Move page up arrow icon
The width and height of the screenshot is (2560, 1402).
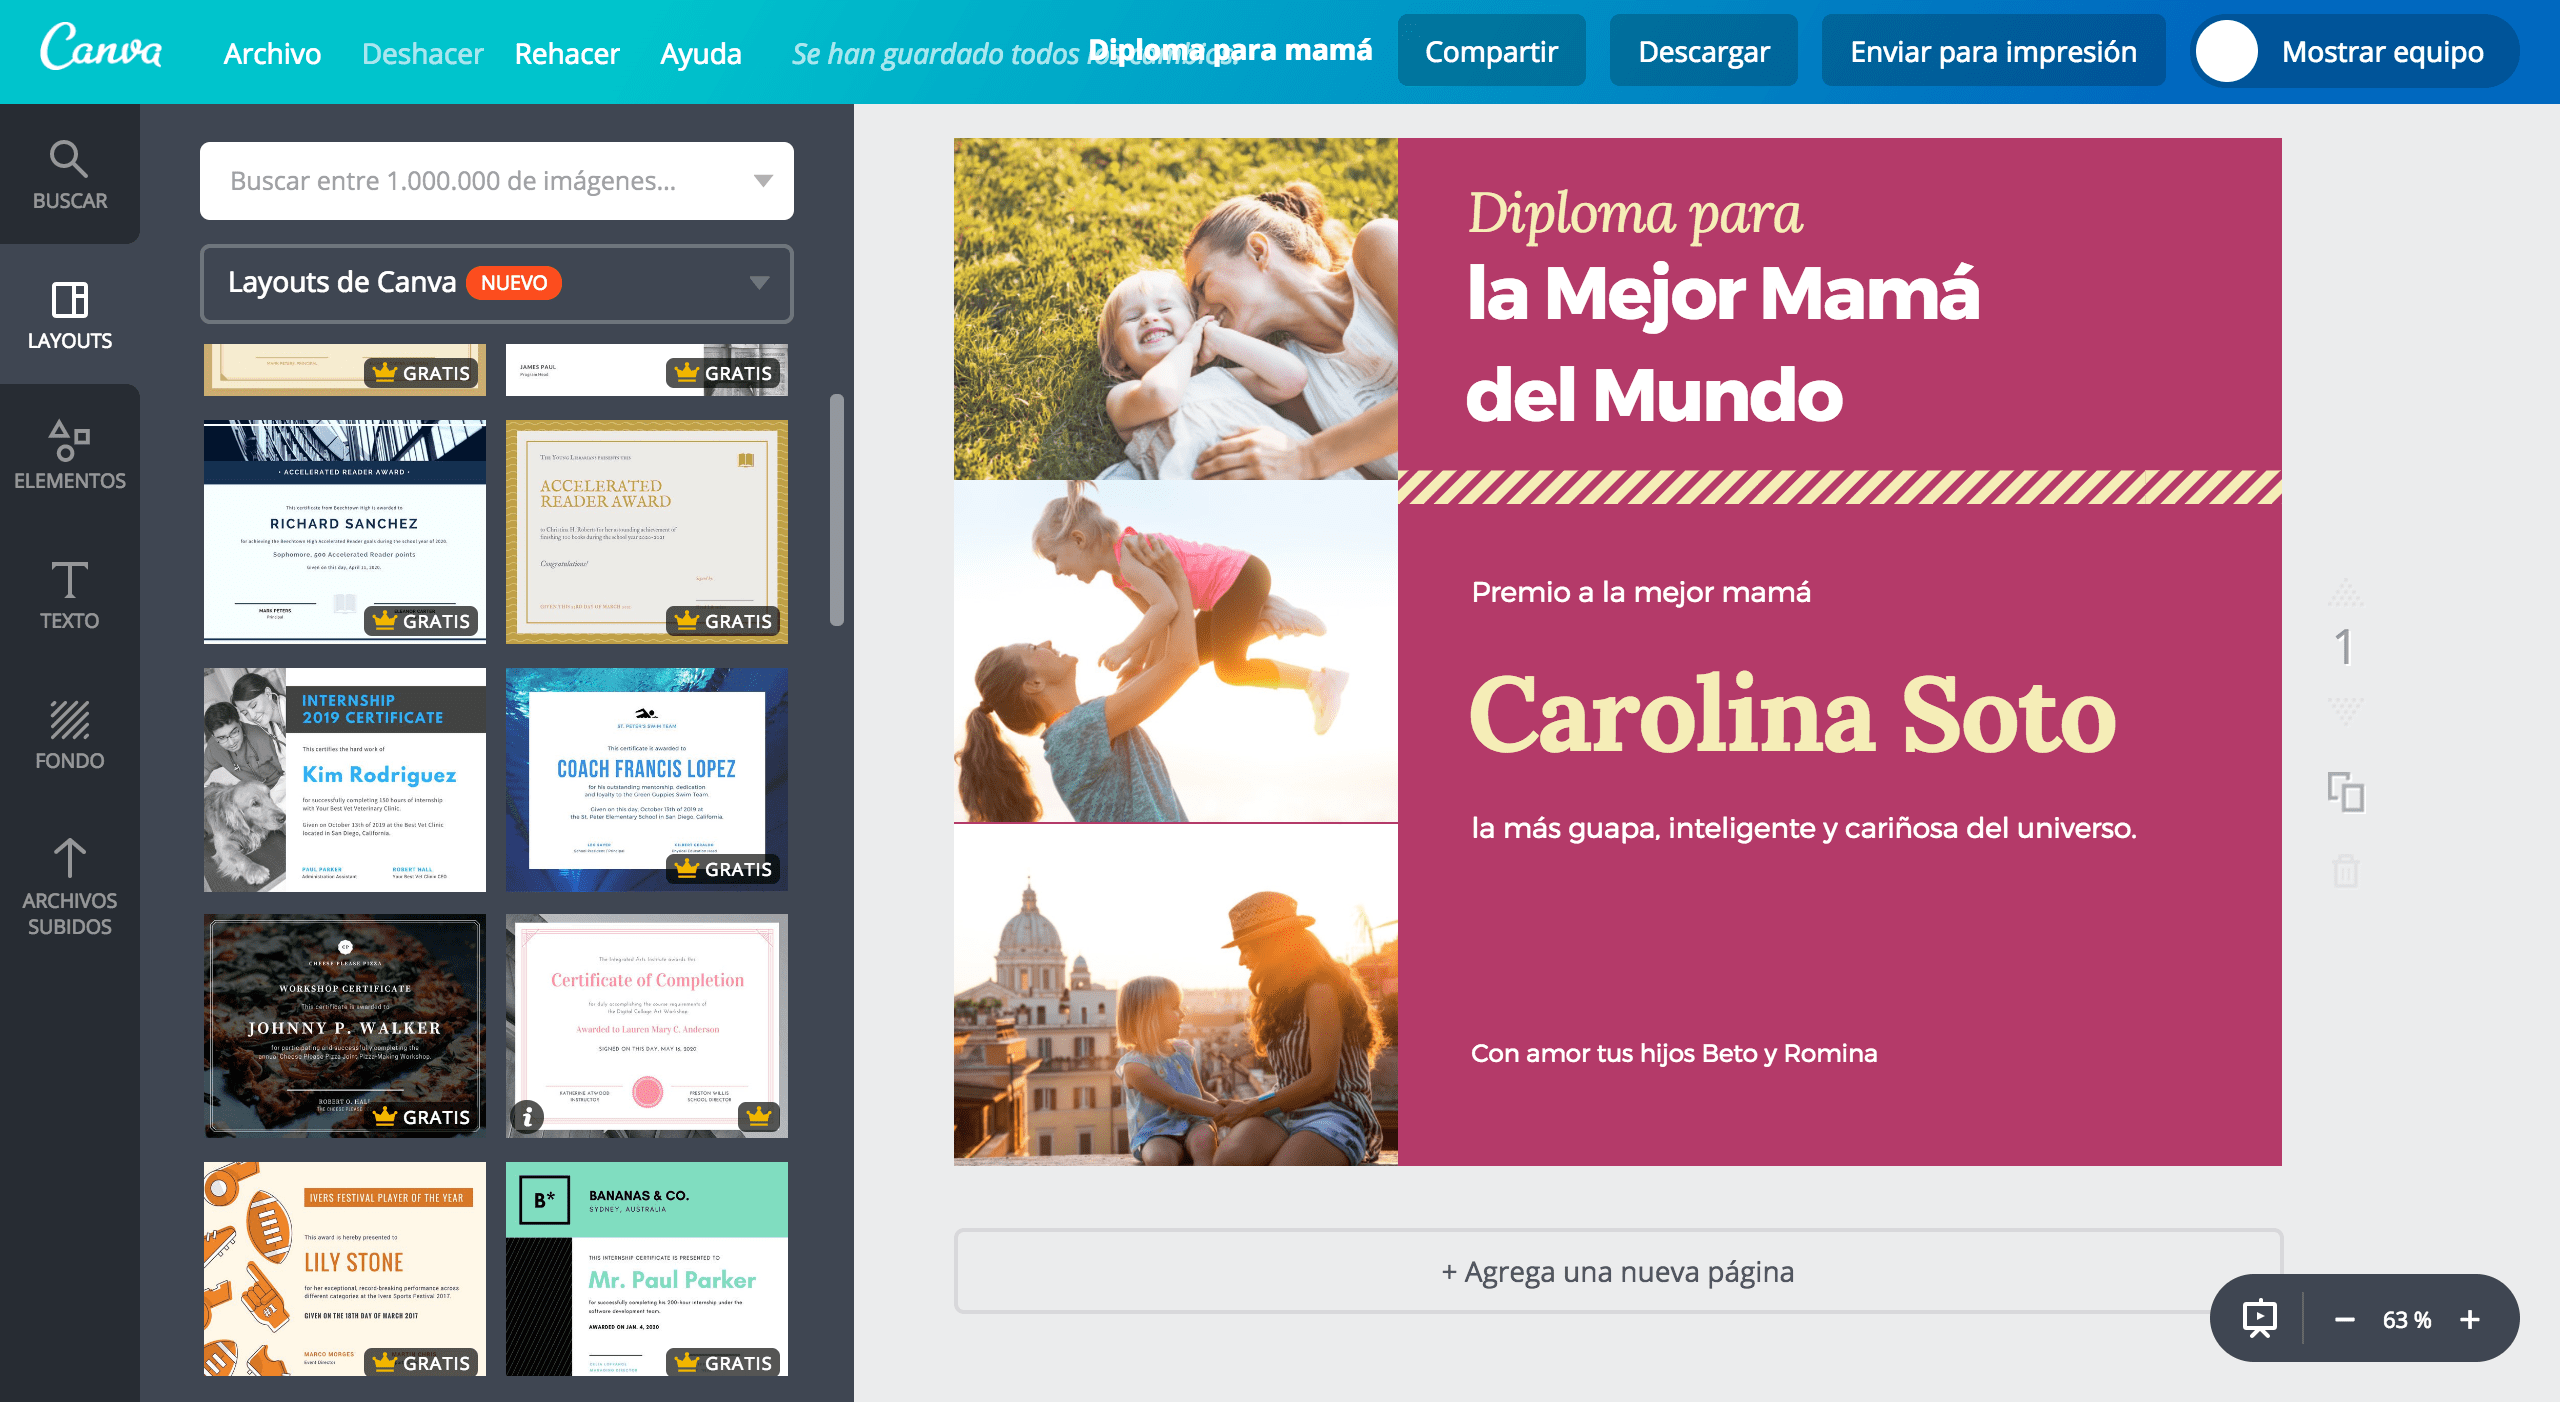point(2345,593)
